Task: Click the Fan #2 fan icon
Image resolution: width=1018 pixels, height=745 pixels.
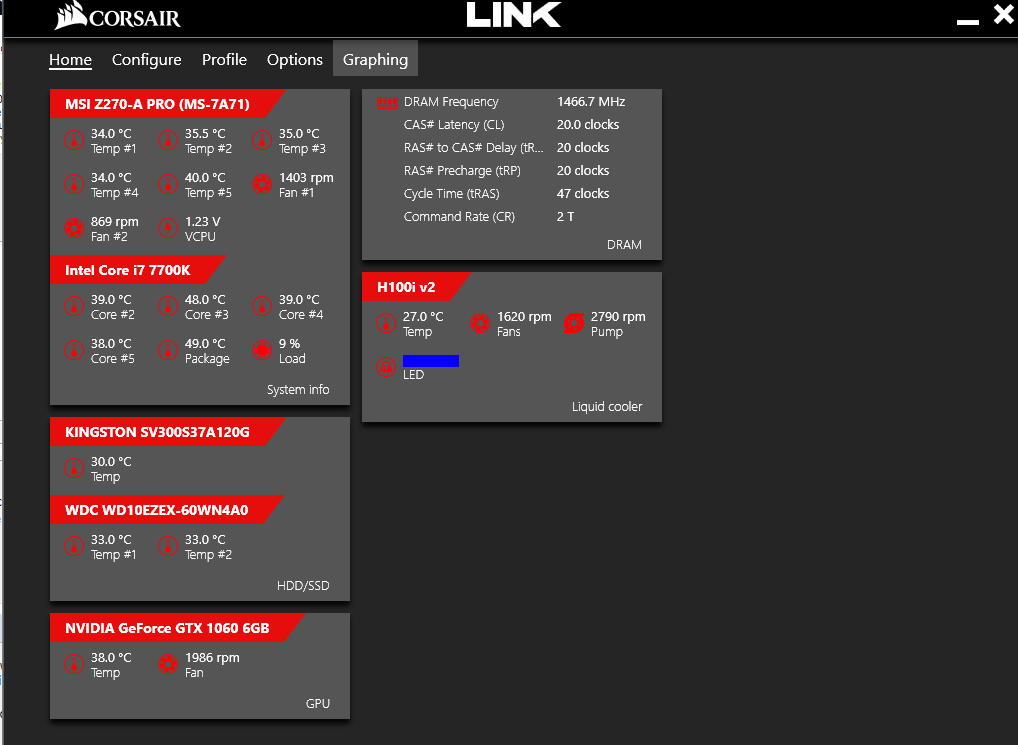Action: coord(74,228)
